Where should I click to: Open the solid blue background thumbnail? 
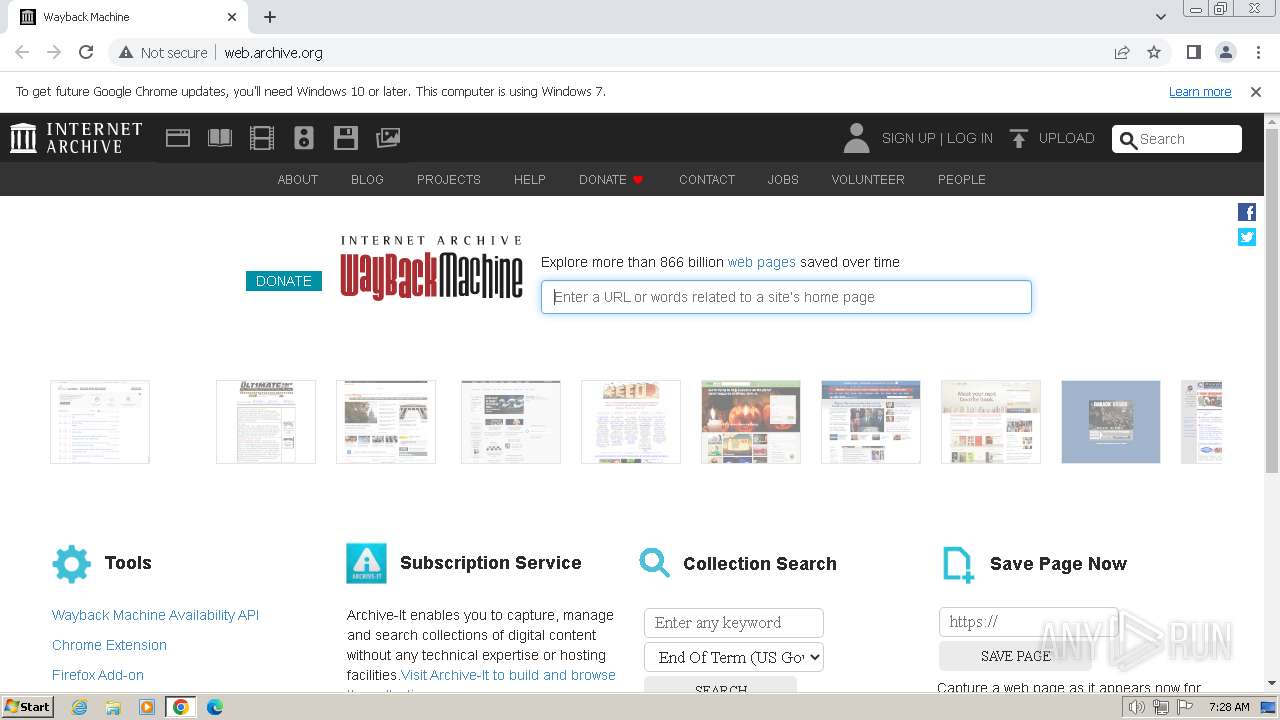point(1111,421)
